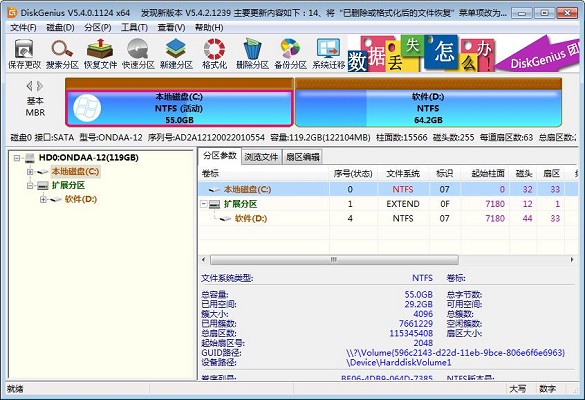Screen dimensions: 585x400
Task: Start the 系统迁移 system migration tool
Action: [328, 54]
